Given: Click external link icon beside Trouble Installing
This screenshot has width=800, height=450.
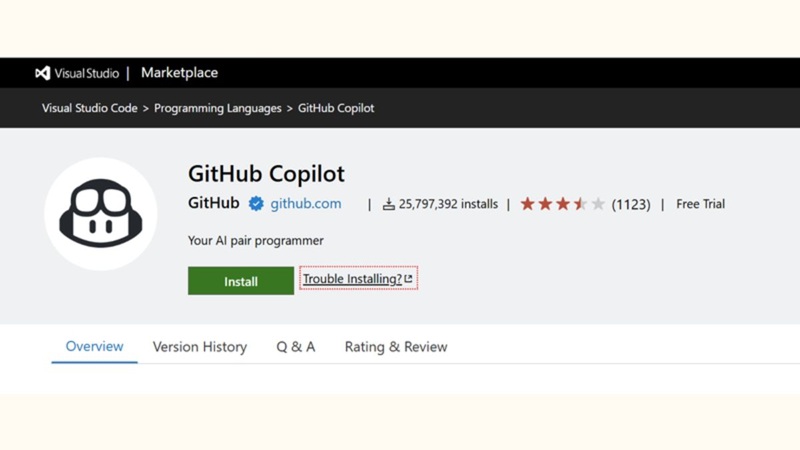Looking at the screenshot, I should pos(408,279).
